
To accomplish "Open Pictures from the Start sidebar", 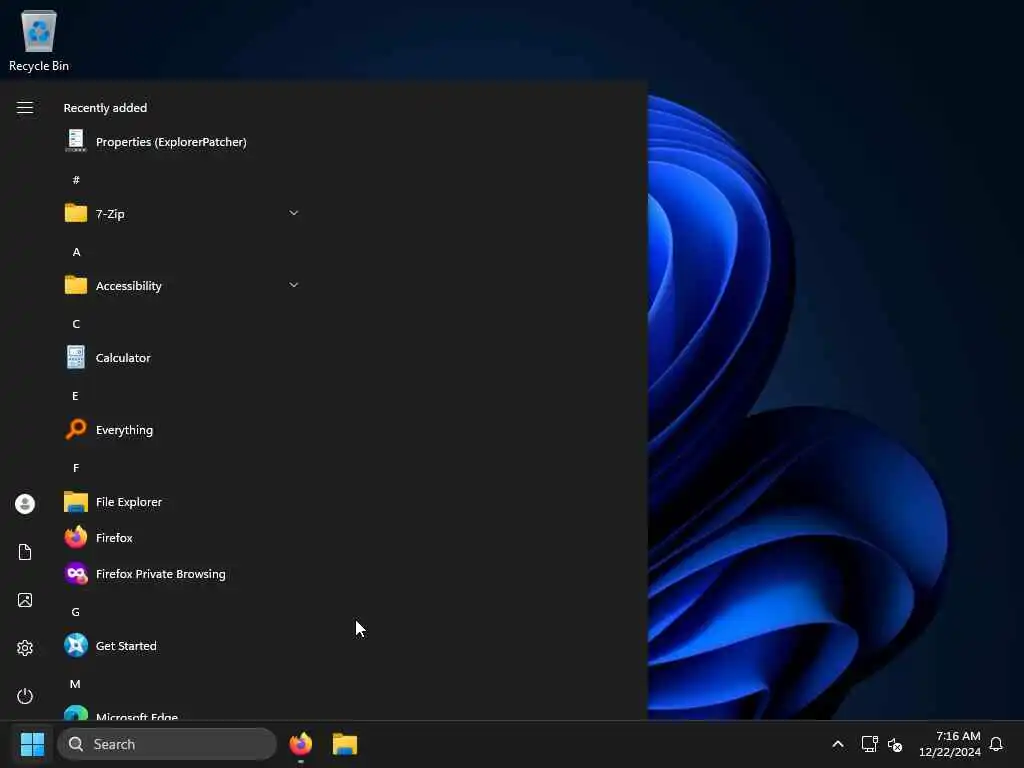I will (x=25, y=600).
